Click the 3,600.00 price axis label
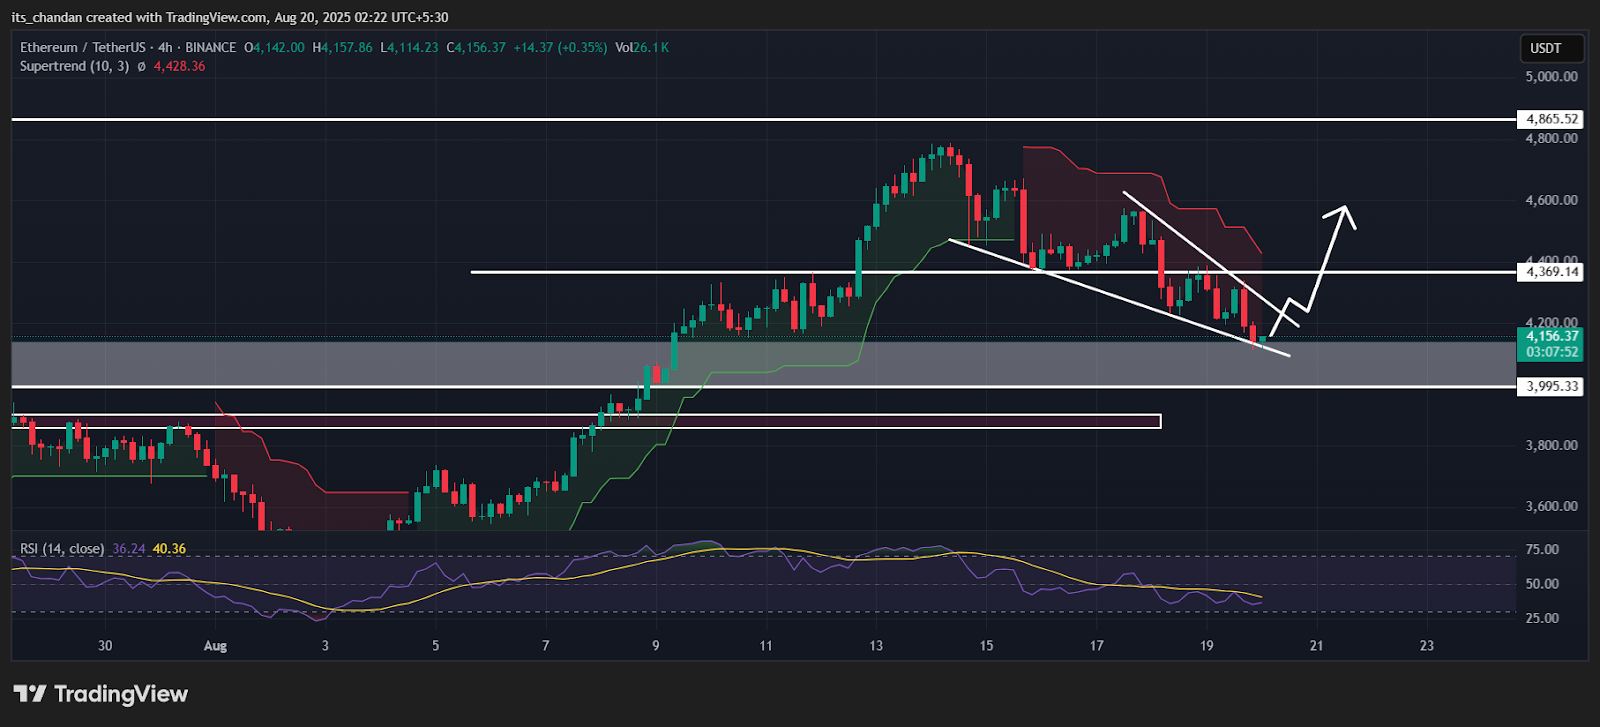Viewport: 1600px width, 727px height. [x=1552, y=506]
